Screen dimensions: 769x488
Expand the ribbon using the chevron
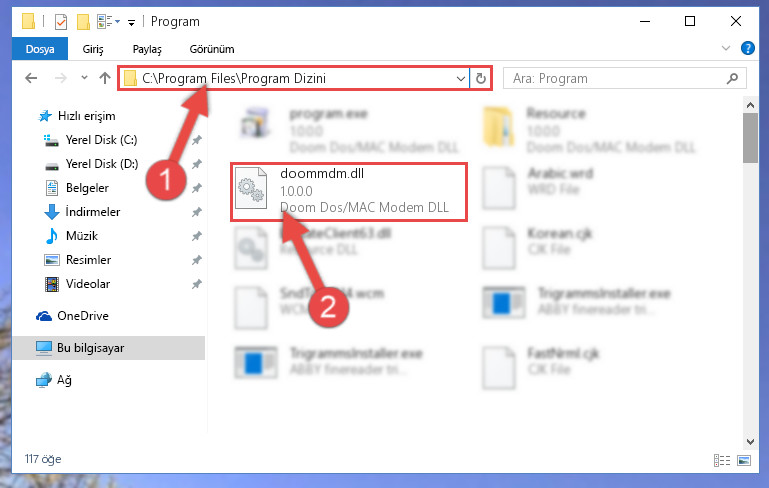click(726, 48)
